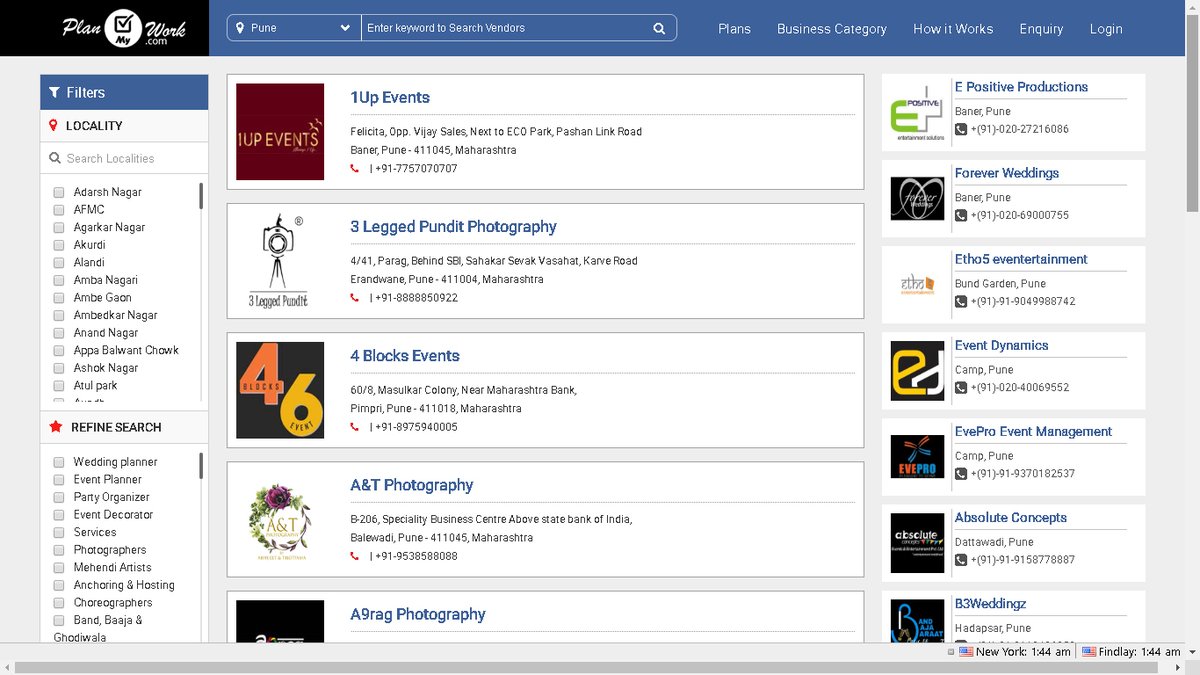The width and height of the screenshot is (1200, 675).
Task: Click phone icon for Event Dynamics
Action: [x=961, y=388]
